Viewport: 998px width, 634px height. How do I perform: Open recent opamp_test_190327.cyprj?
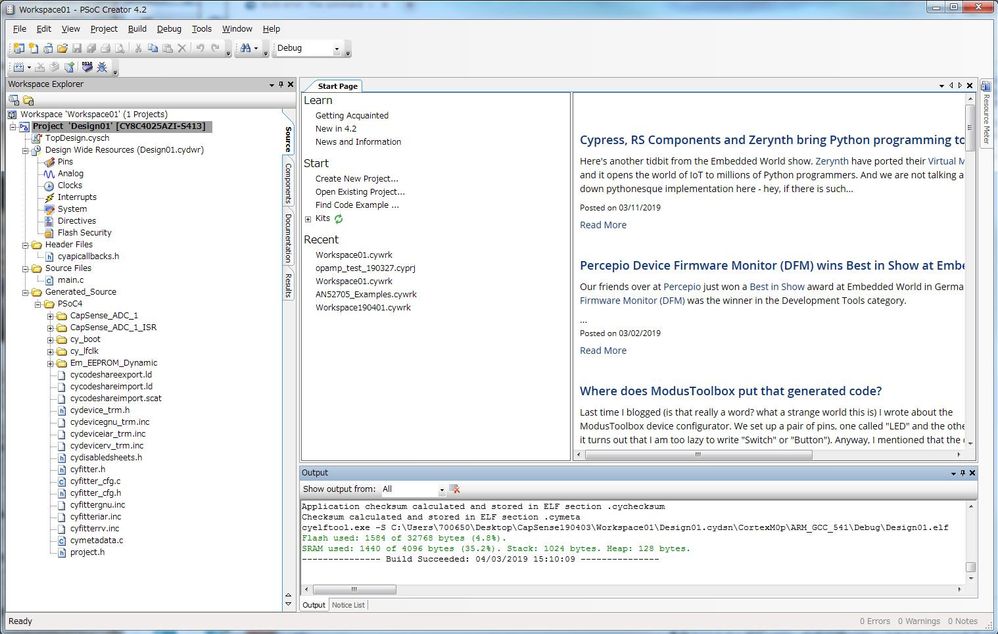365,268
